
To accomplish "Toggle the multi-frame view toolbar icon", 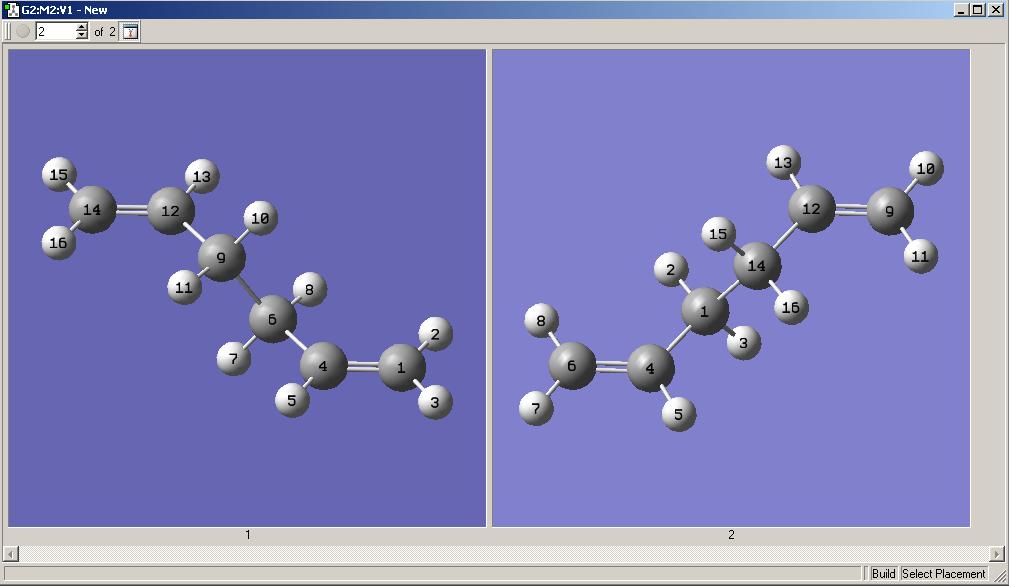I will tap(130, 32).
